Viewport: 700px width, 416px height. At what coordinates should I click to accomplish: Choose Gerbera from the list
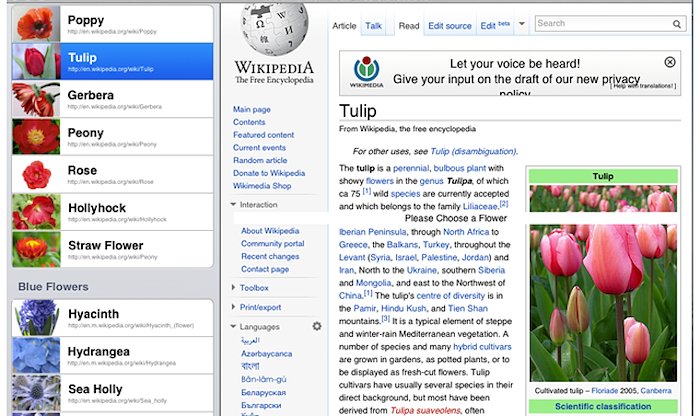click(x=112, y=99)
